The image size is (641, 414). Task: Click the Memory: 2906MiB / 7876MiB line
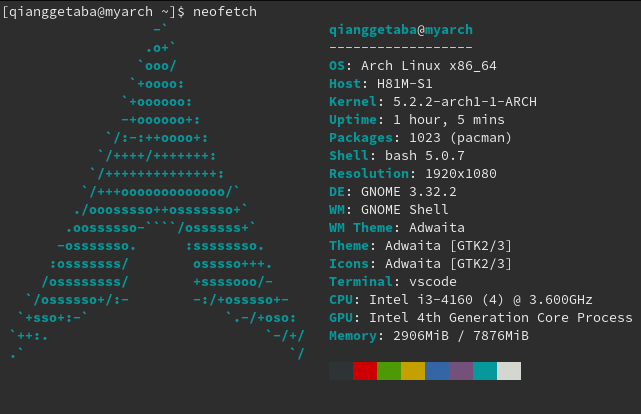429,336
